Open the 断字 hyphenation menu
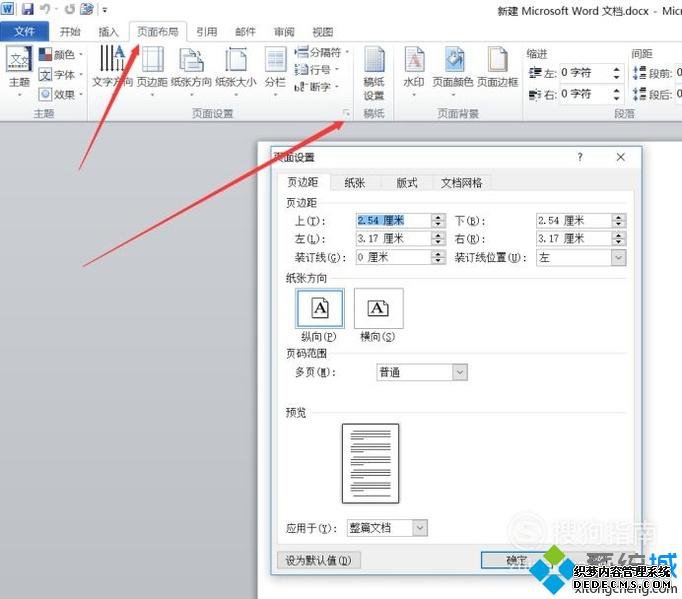Image resolution: width=682 pixels, height=599 pixels. (x=317, y=87)
